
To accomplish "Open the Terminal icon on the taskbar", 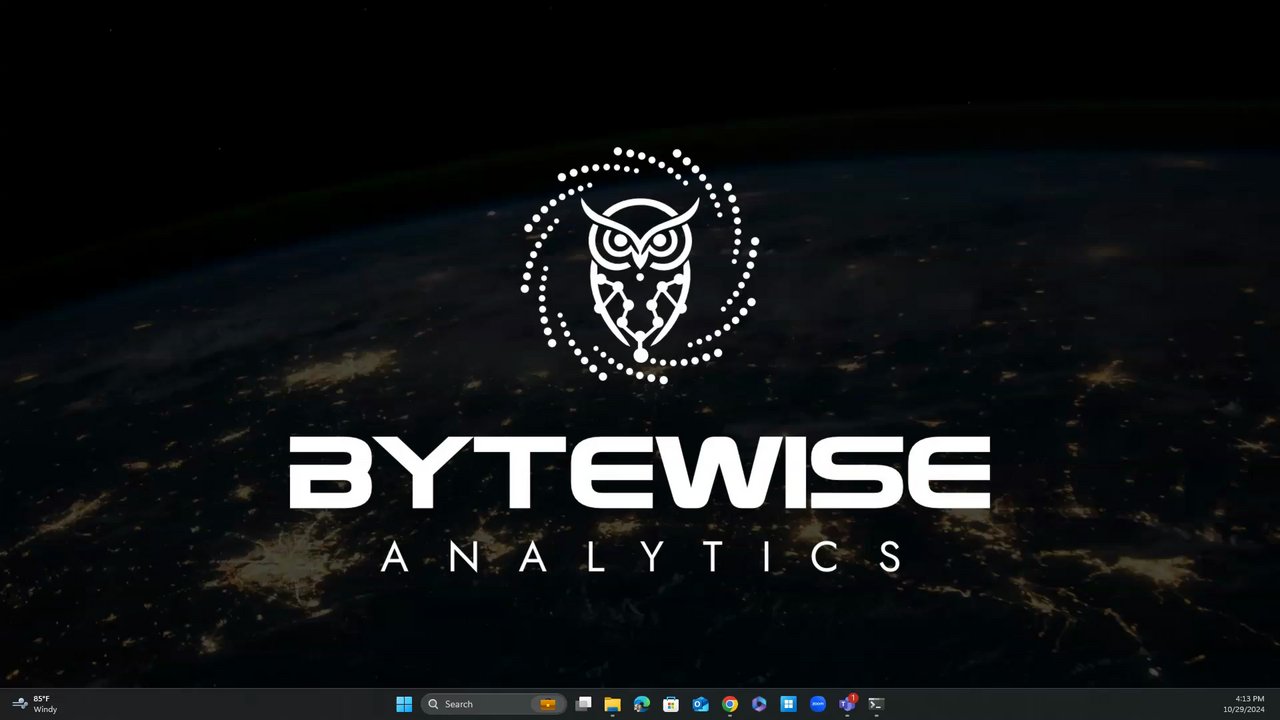I will (876, 704).
